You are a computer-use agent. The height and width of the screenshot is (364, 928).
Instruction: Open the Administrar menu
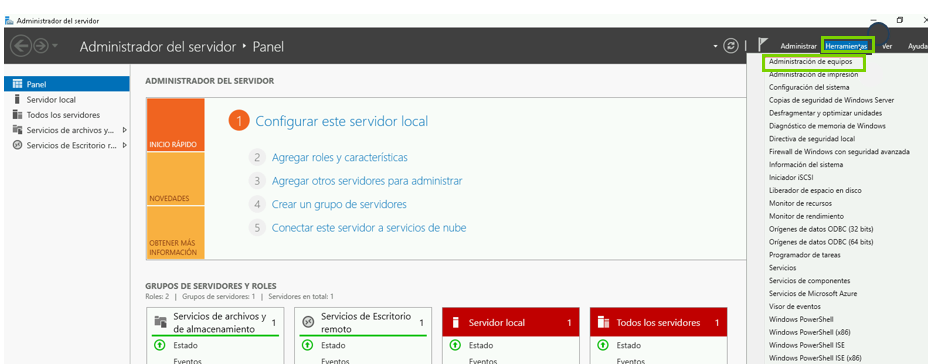(x=798, y=46)
